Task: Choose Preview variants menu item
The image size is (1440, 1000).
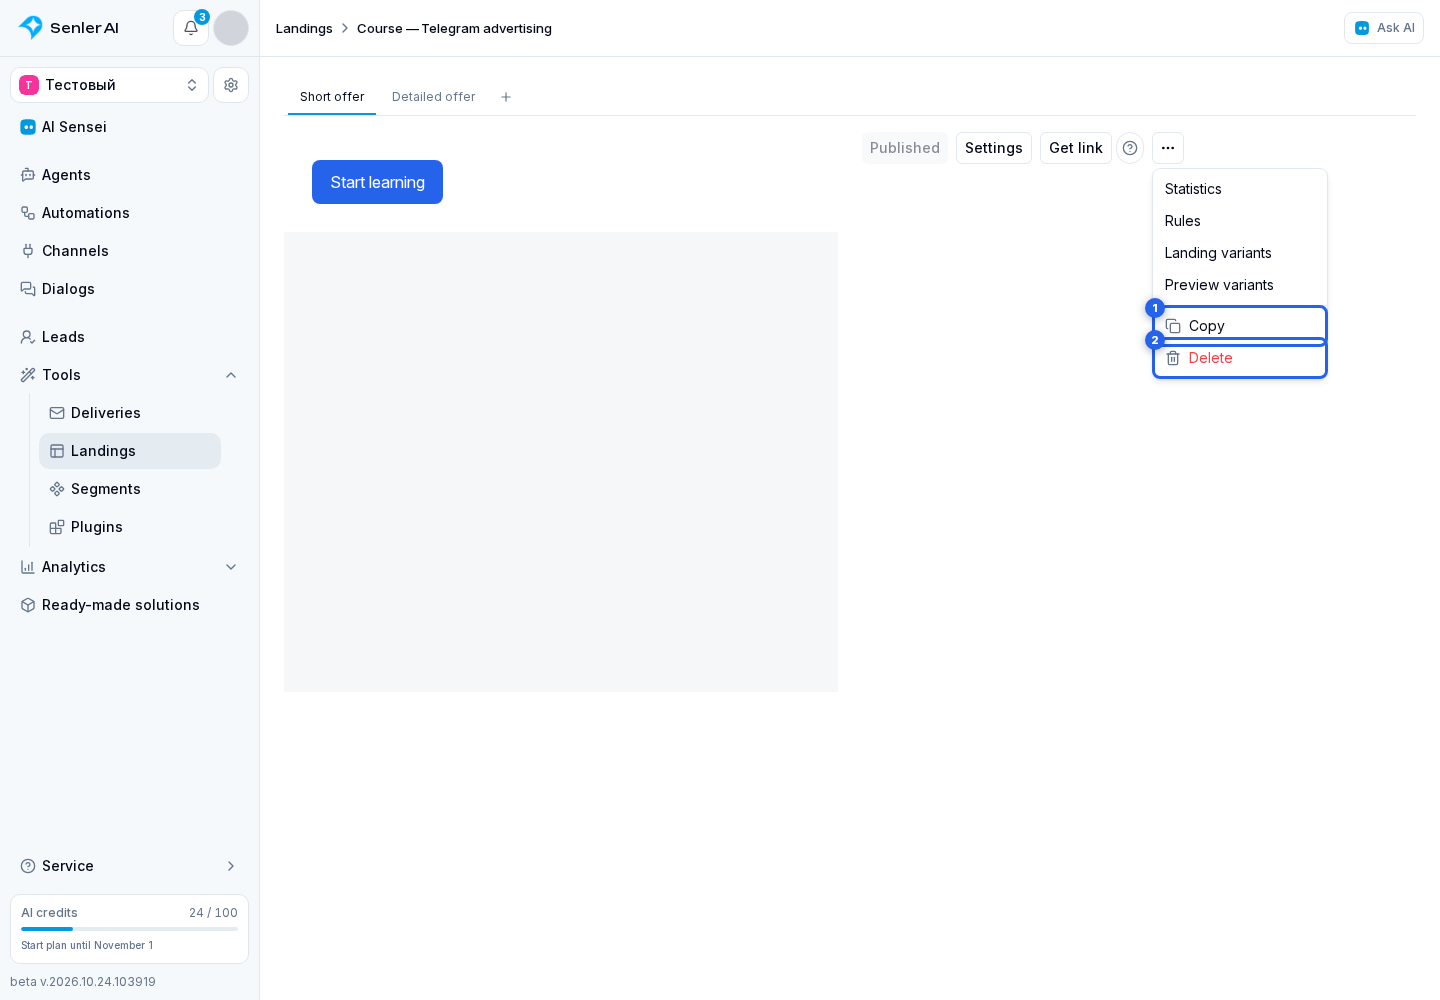Action: point(1240,285)
